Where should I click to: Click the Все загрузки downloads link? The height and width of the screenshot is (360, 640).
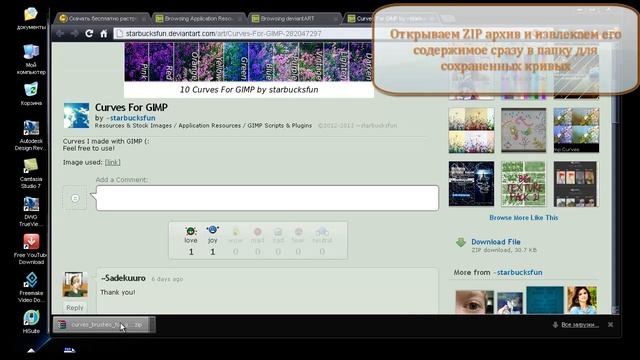pos(580,325)
